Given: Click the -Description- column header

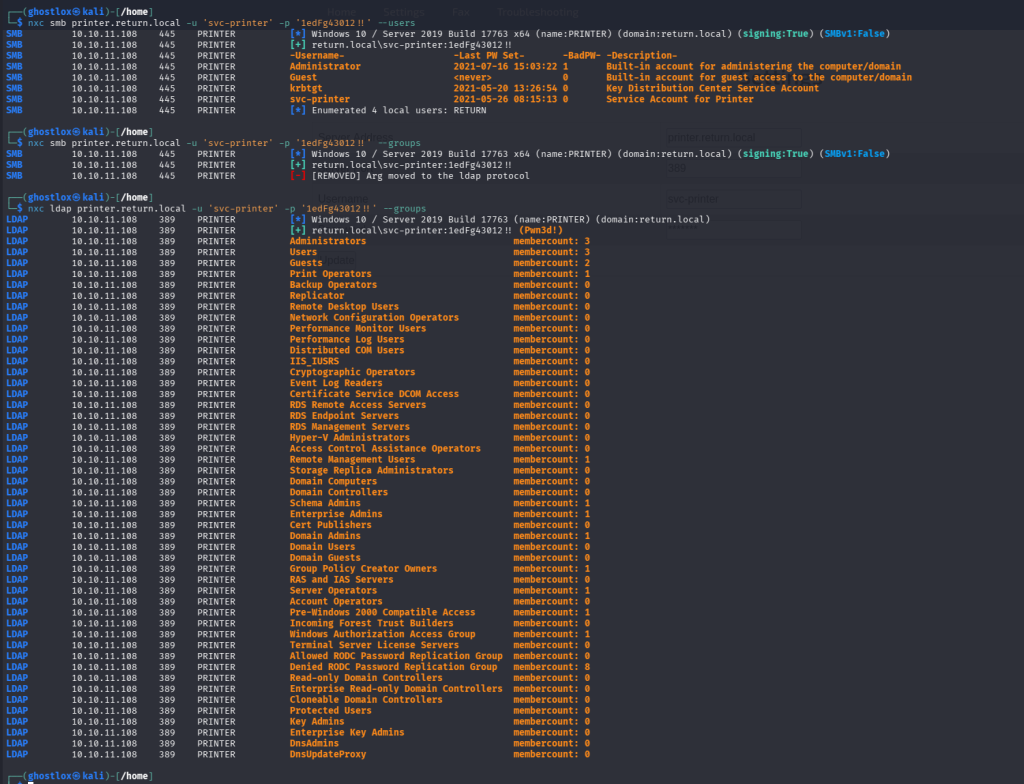Looking at the screenshot, I should click(641, 55).
